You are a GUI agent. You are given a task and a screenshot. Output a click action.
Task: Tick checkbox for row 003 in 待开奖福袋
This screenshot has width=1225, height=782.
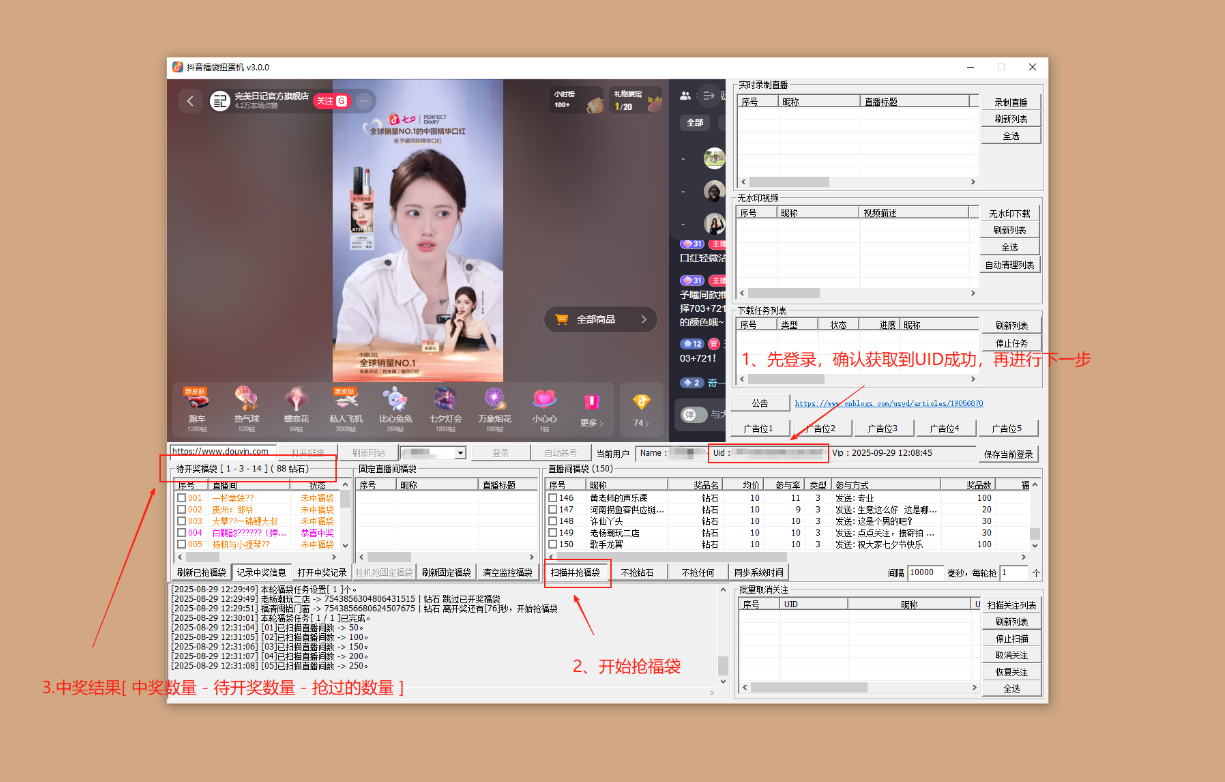tap(181, 521)
